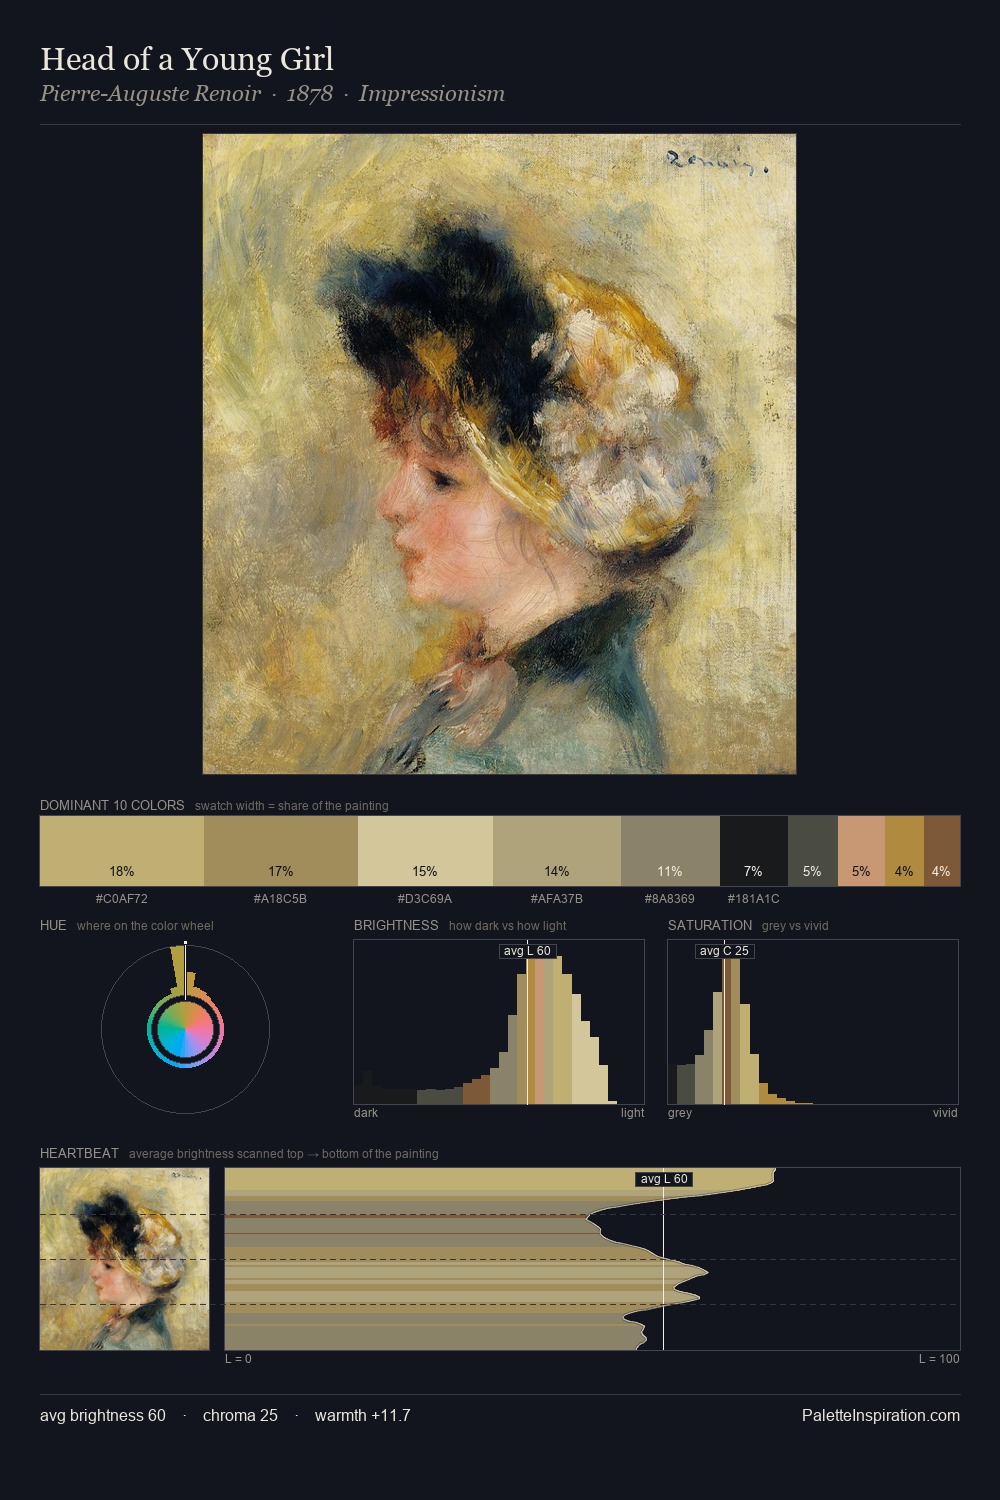Click 'warmth +11.7' in the footer
The width and height of the screenshot is (1000, 1500).
pyautogui.click(x=363, y=1415)
